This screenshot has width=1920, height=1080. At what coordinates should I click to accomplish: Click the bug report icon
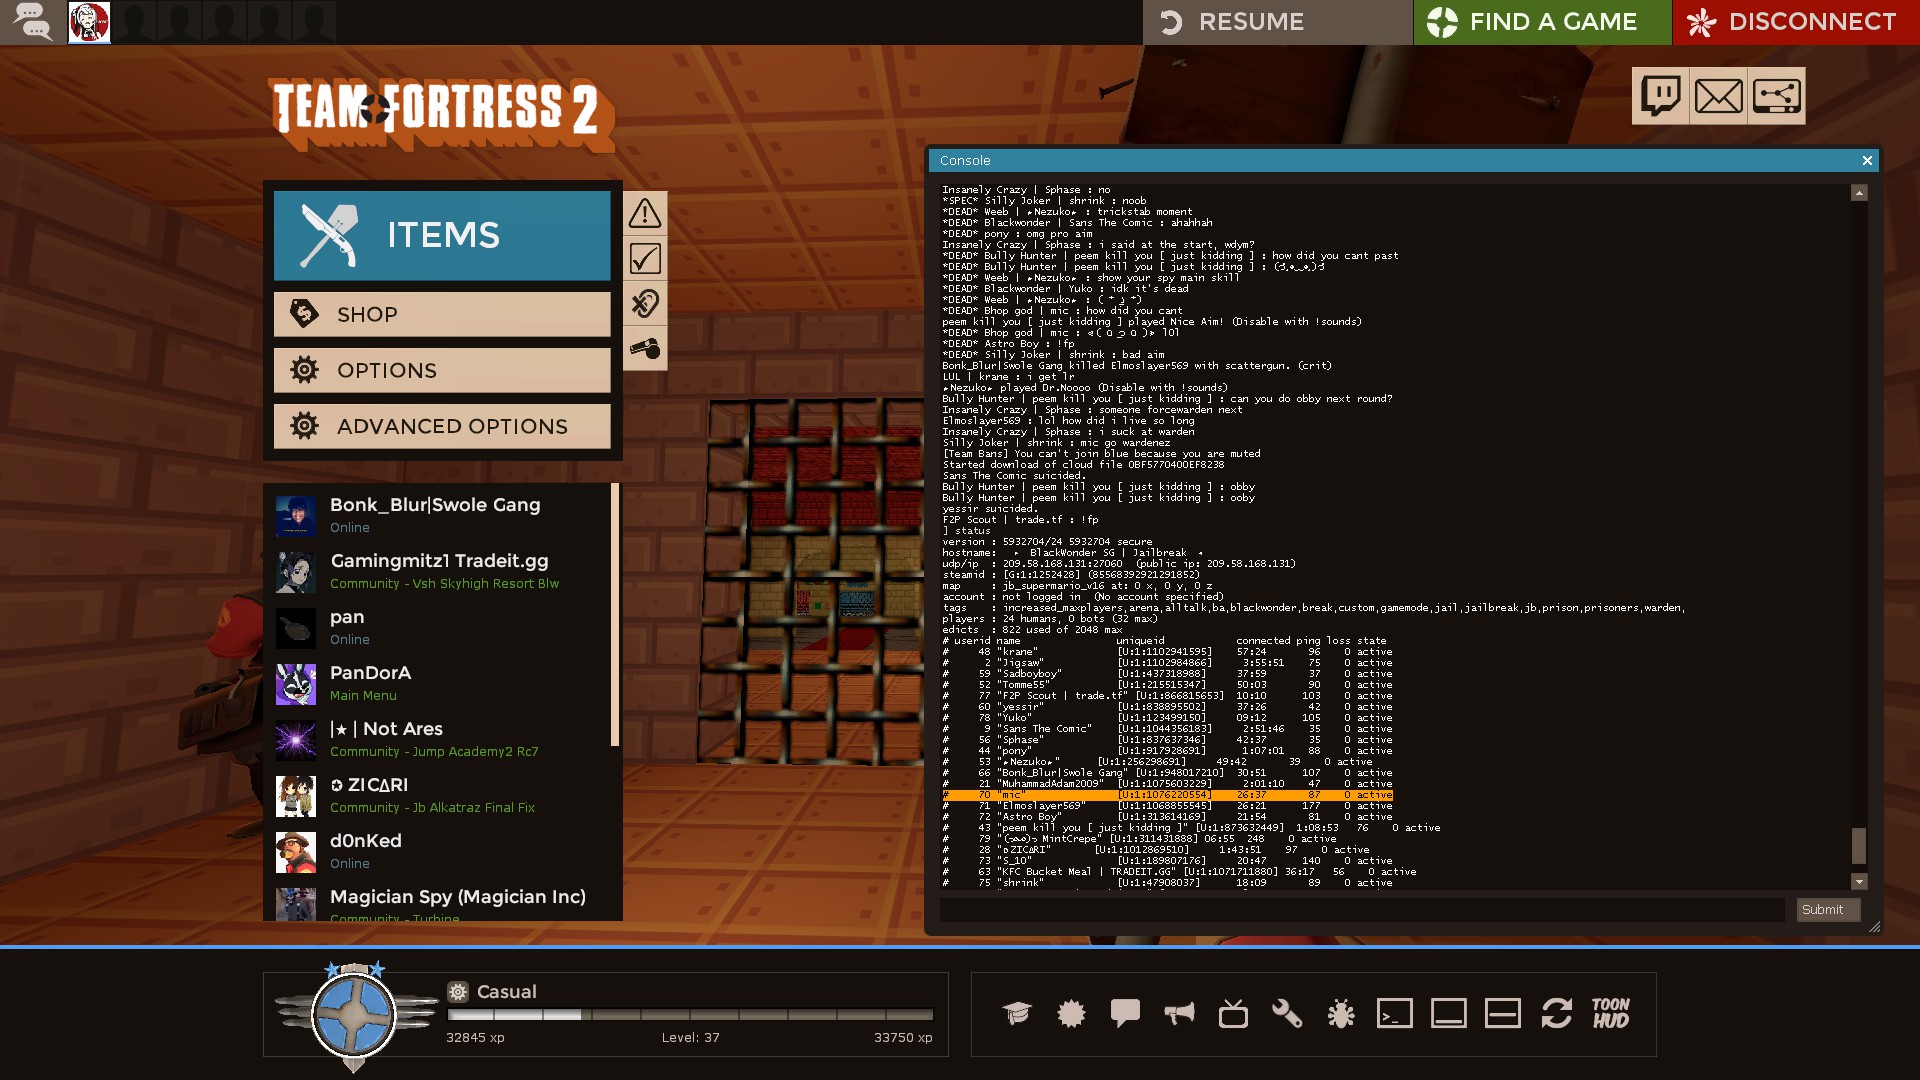[x=1341, y=1013]
